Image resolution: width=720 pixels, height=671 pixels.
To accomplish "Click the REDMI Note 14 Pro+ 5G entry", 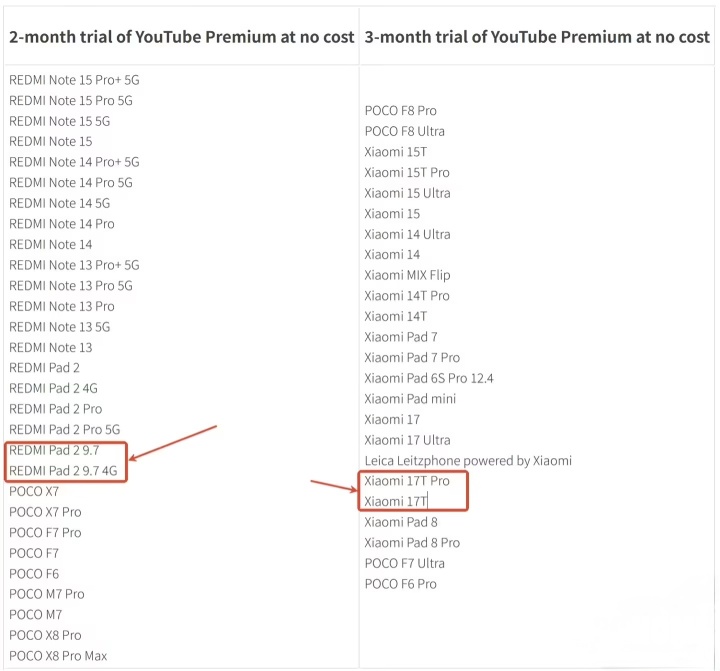I will pyautogui.click(x=74, y=162).
